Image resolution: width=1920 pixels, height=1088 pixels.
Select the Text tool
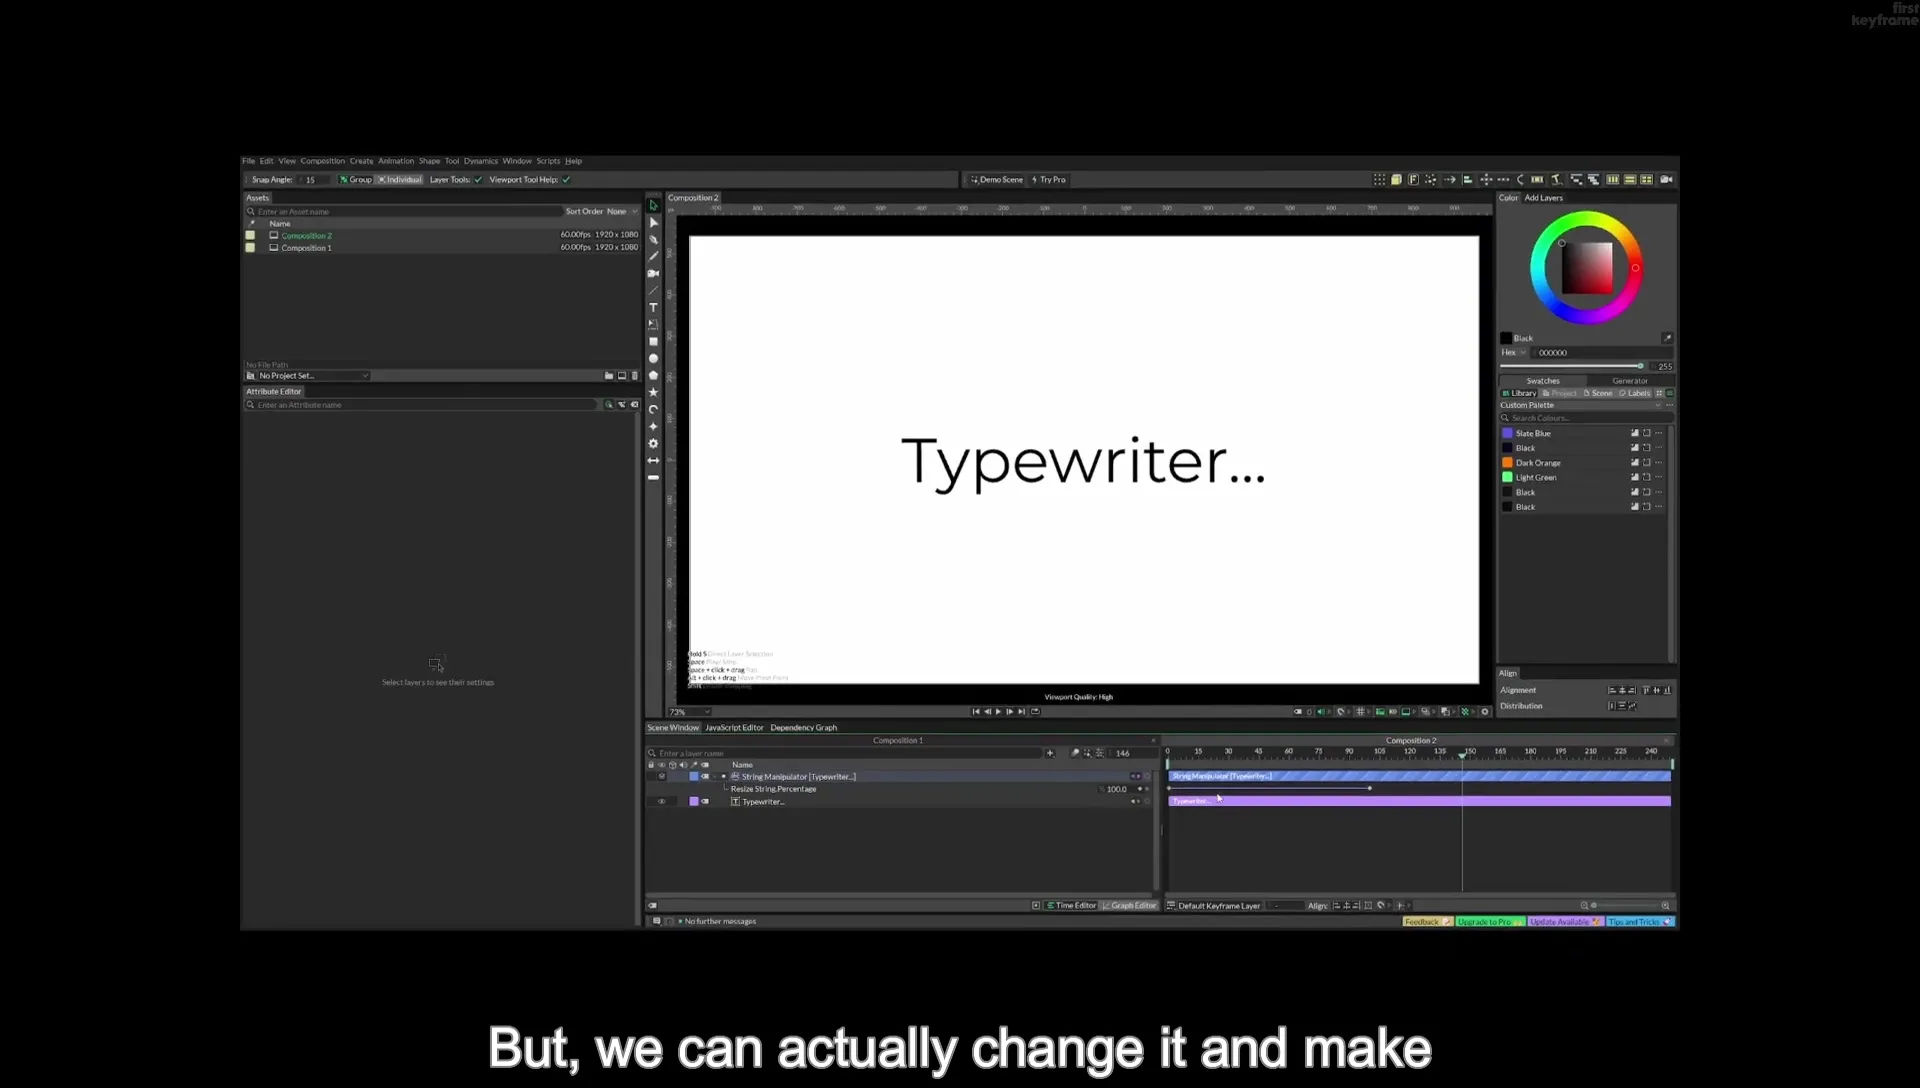[x=653, y=307]
